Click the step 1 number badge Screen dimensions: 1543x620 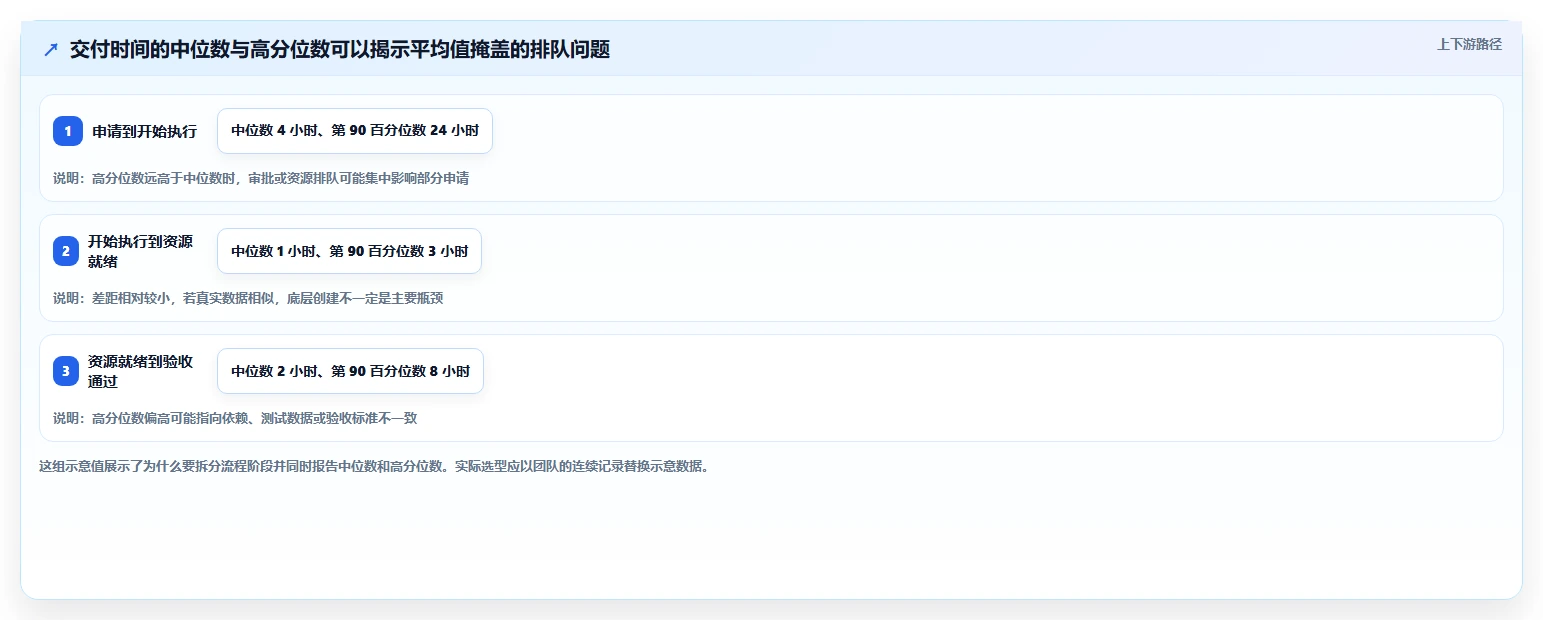pyautogui.click(x=68, y=131)
